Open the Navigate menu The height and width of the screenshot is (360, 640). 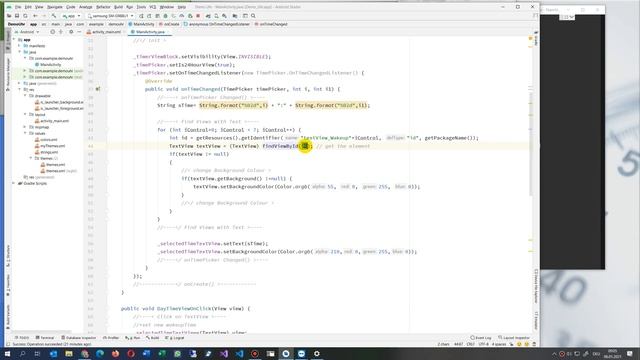(55, 7)
